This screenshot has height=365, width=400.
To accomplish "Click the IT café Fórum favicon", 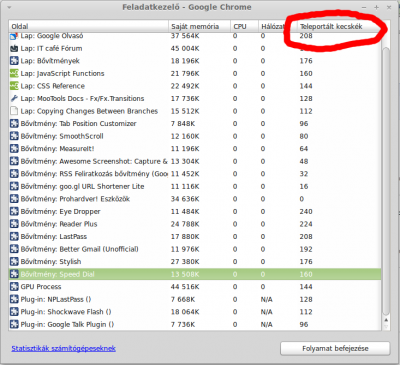I will (14, 48).
